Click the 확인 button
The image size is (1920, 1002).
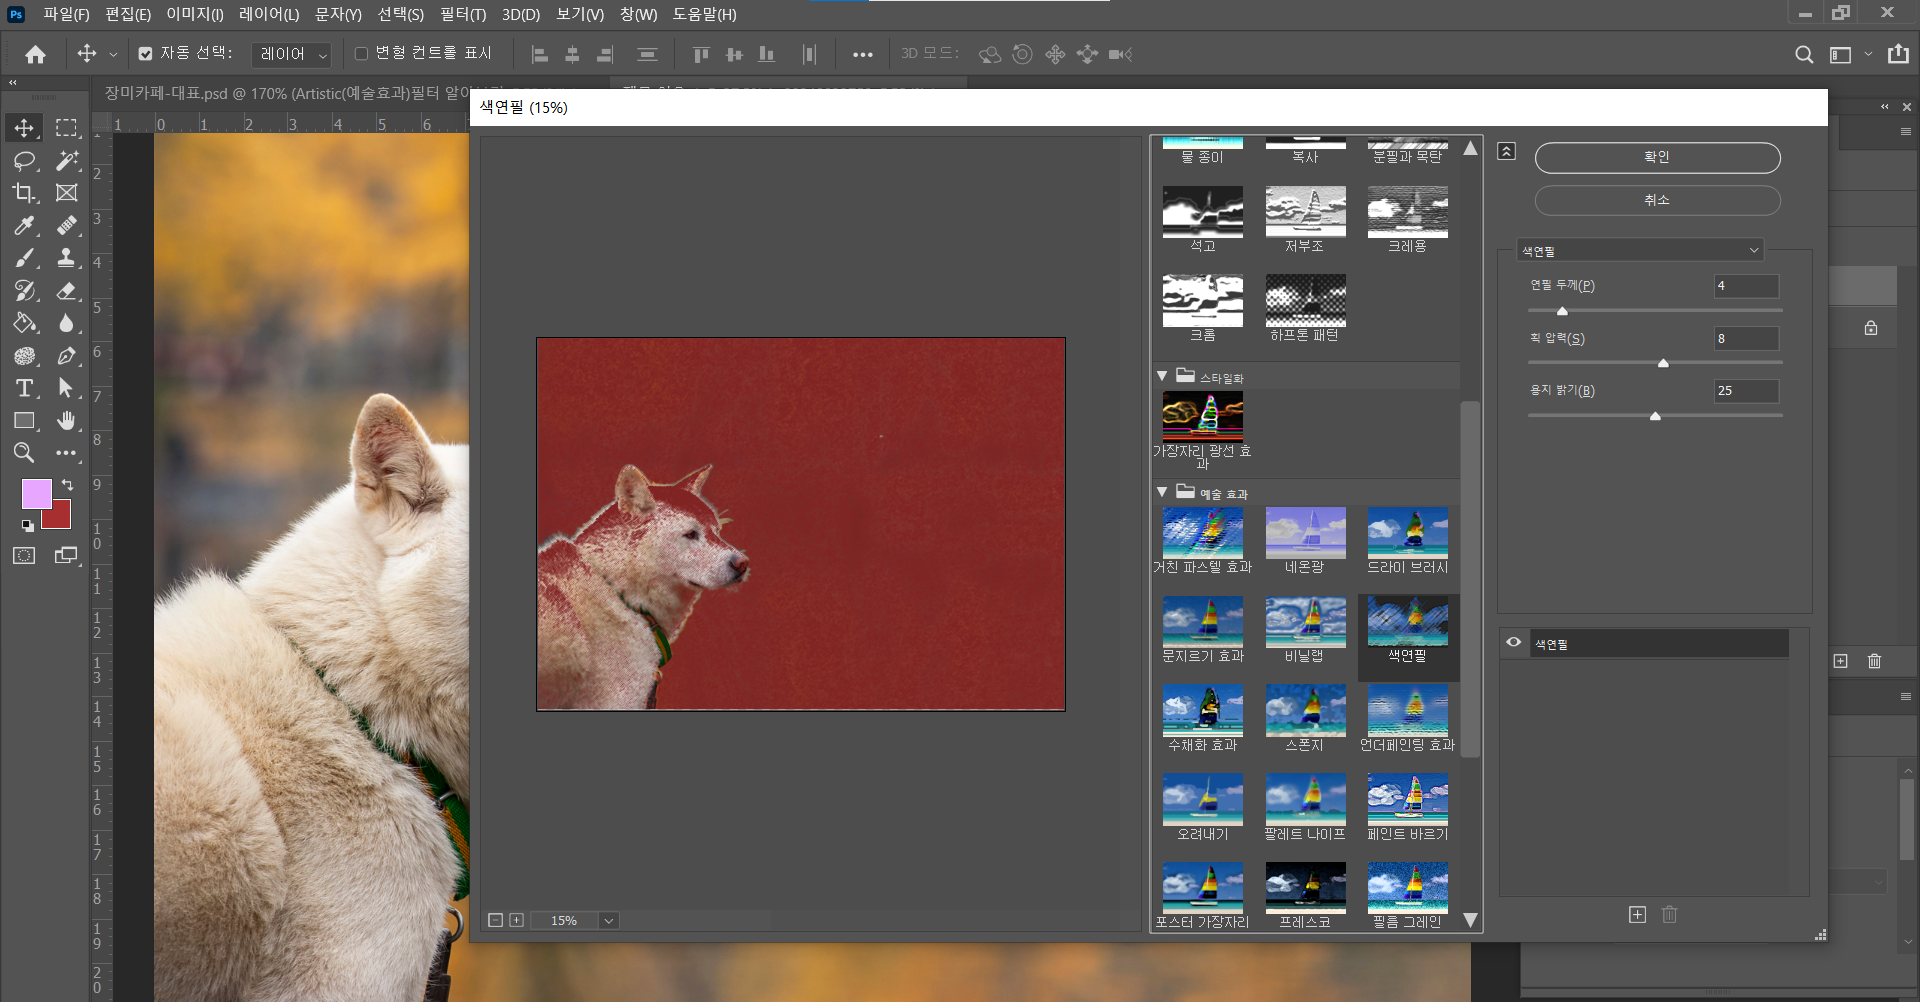point(1657,157)
